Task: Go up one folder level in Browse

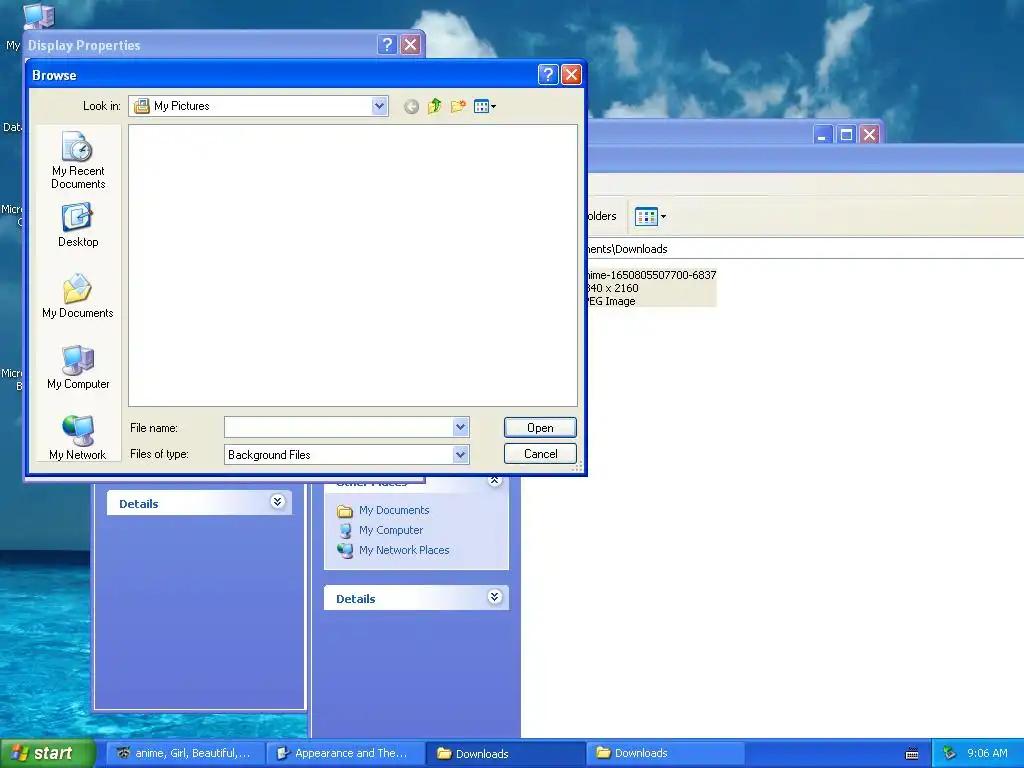Action: click(x=434, y=106)
